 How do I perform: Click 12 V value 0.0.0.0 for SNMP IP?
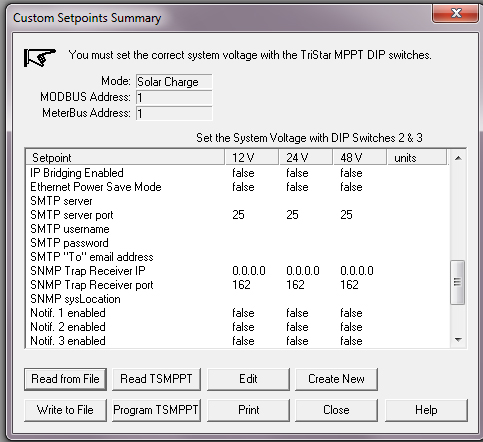[x=249, y=271]
